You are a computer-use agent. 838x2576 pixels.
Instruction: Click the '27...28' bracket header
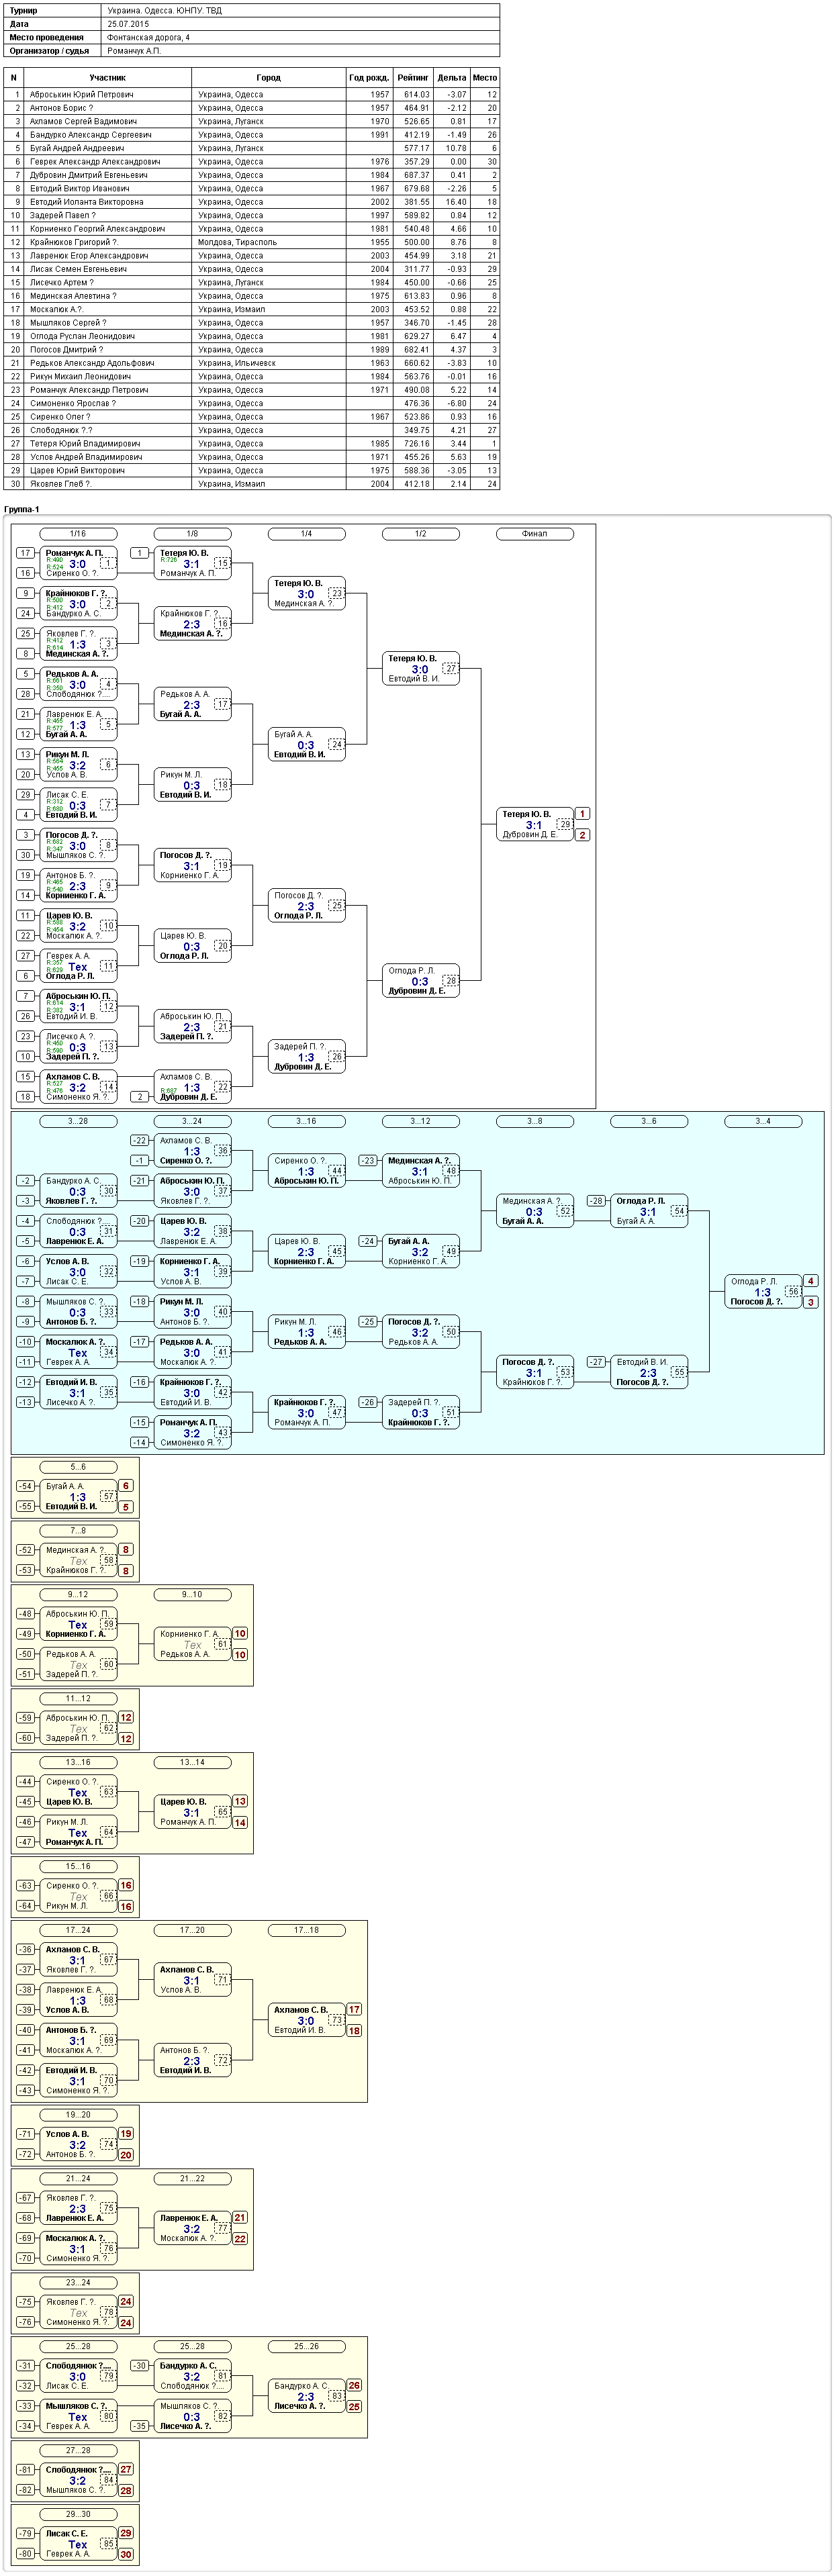[78, 2451]
